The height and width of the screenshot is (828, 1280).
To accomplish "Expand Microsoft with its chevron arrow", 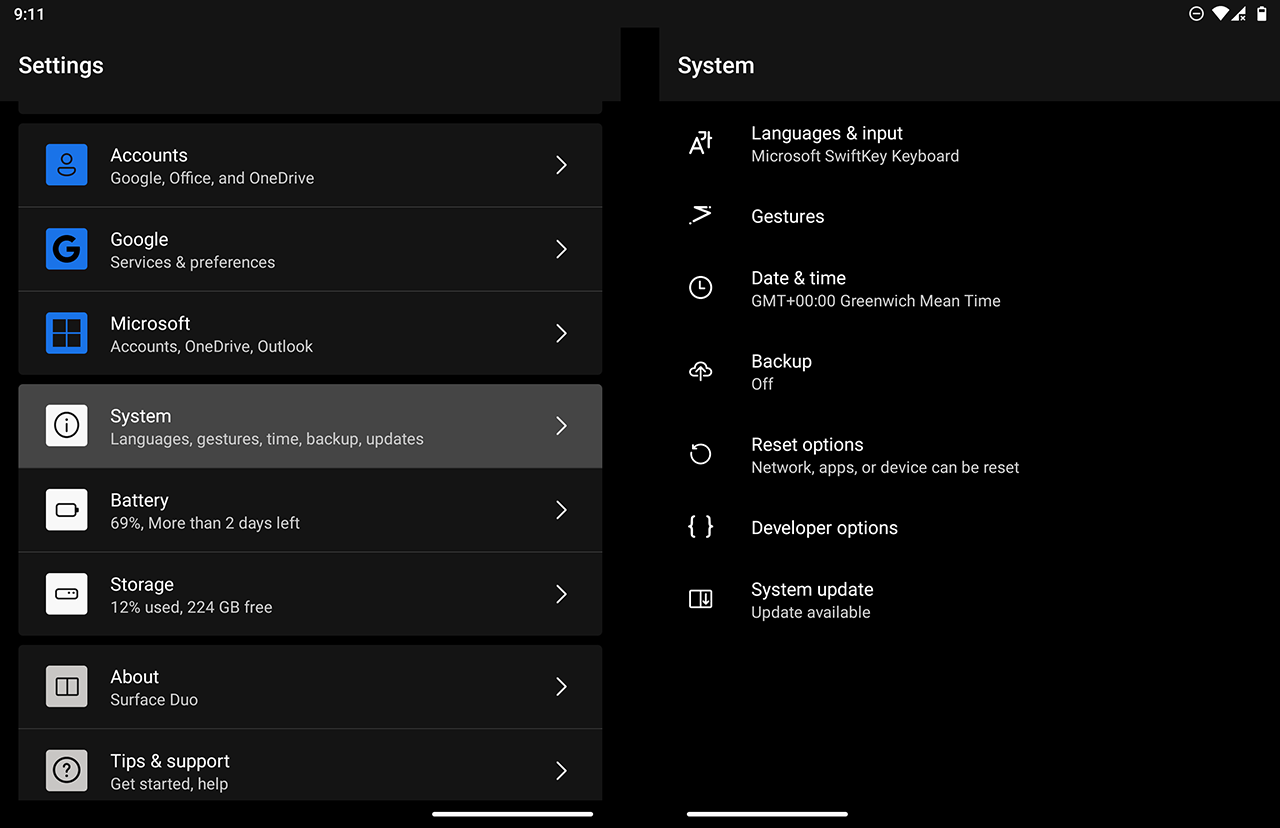I will [561, 333].
